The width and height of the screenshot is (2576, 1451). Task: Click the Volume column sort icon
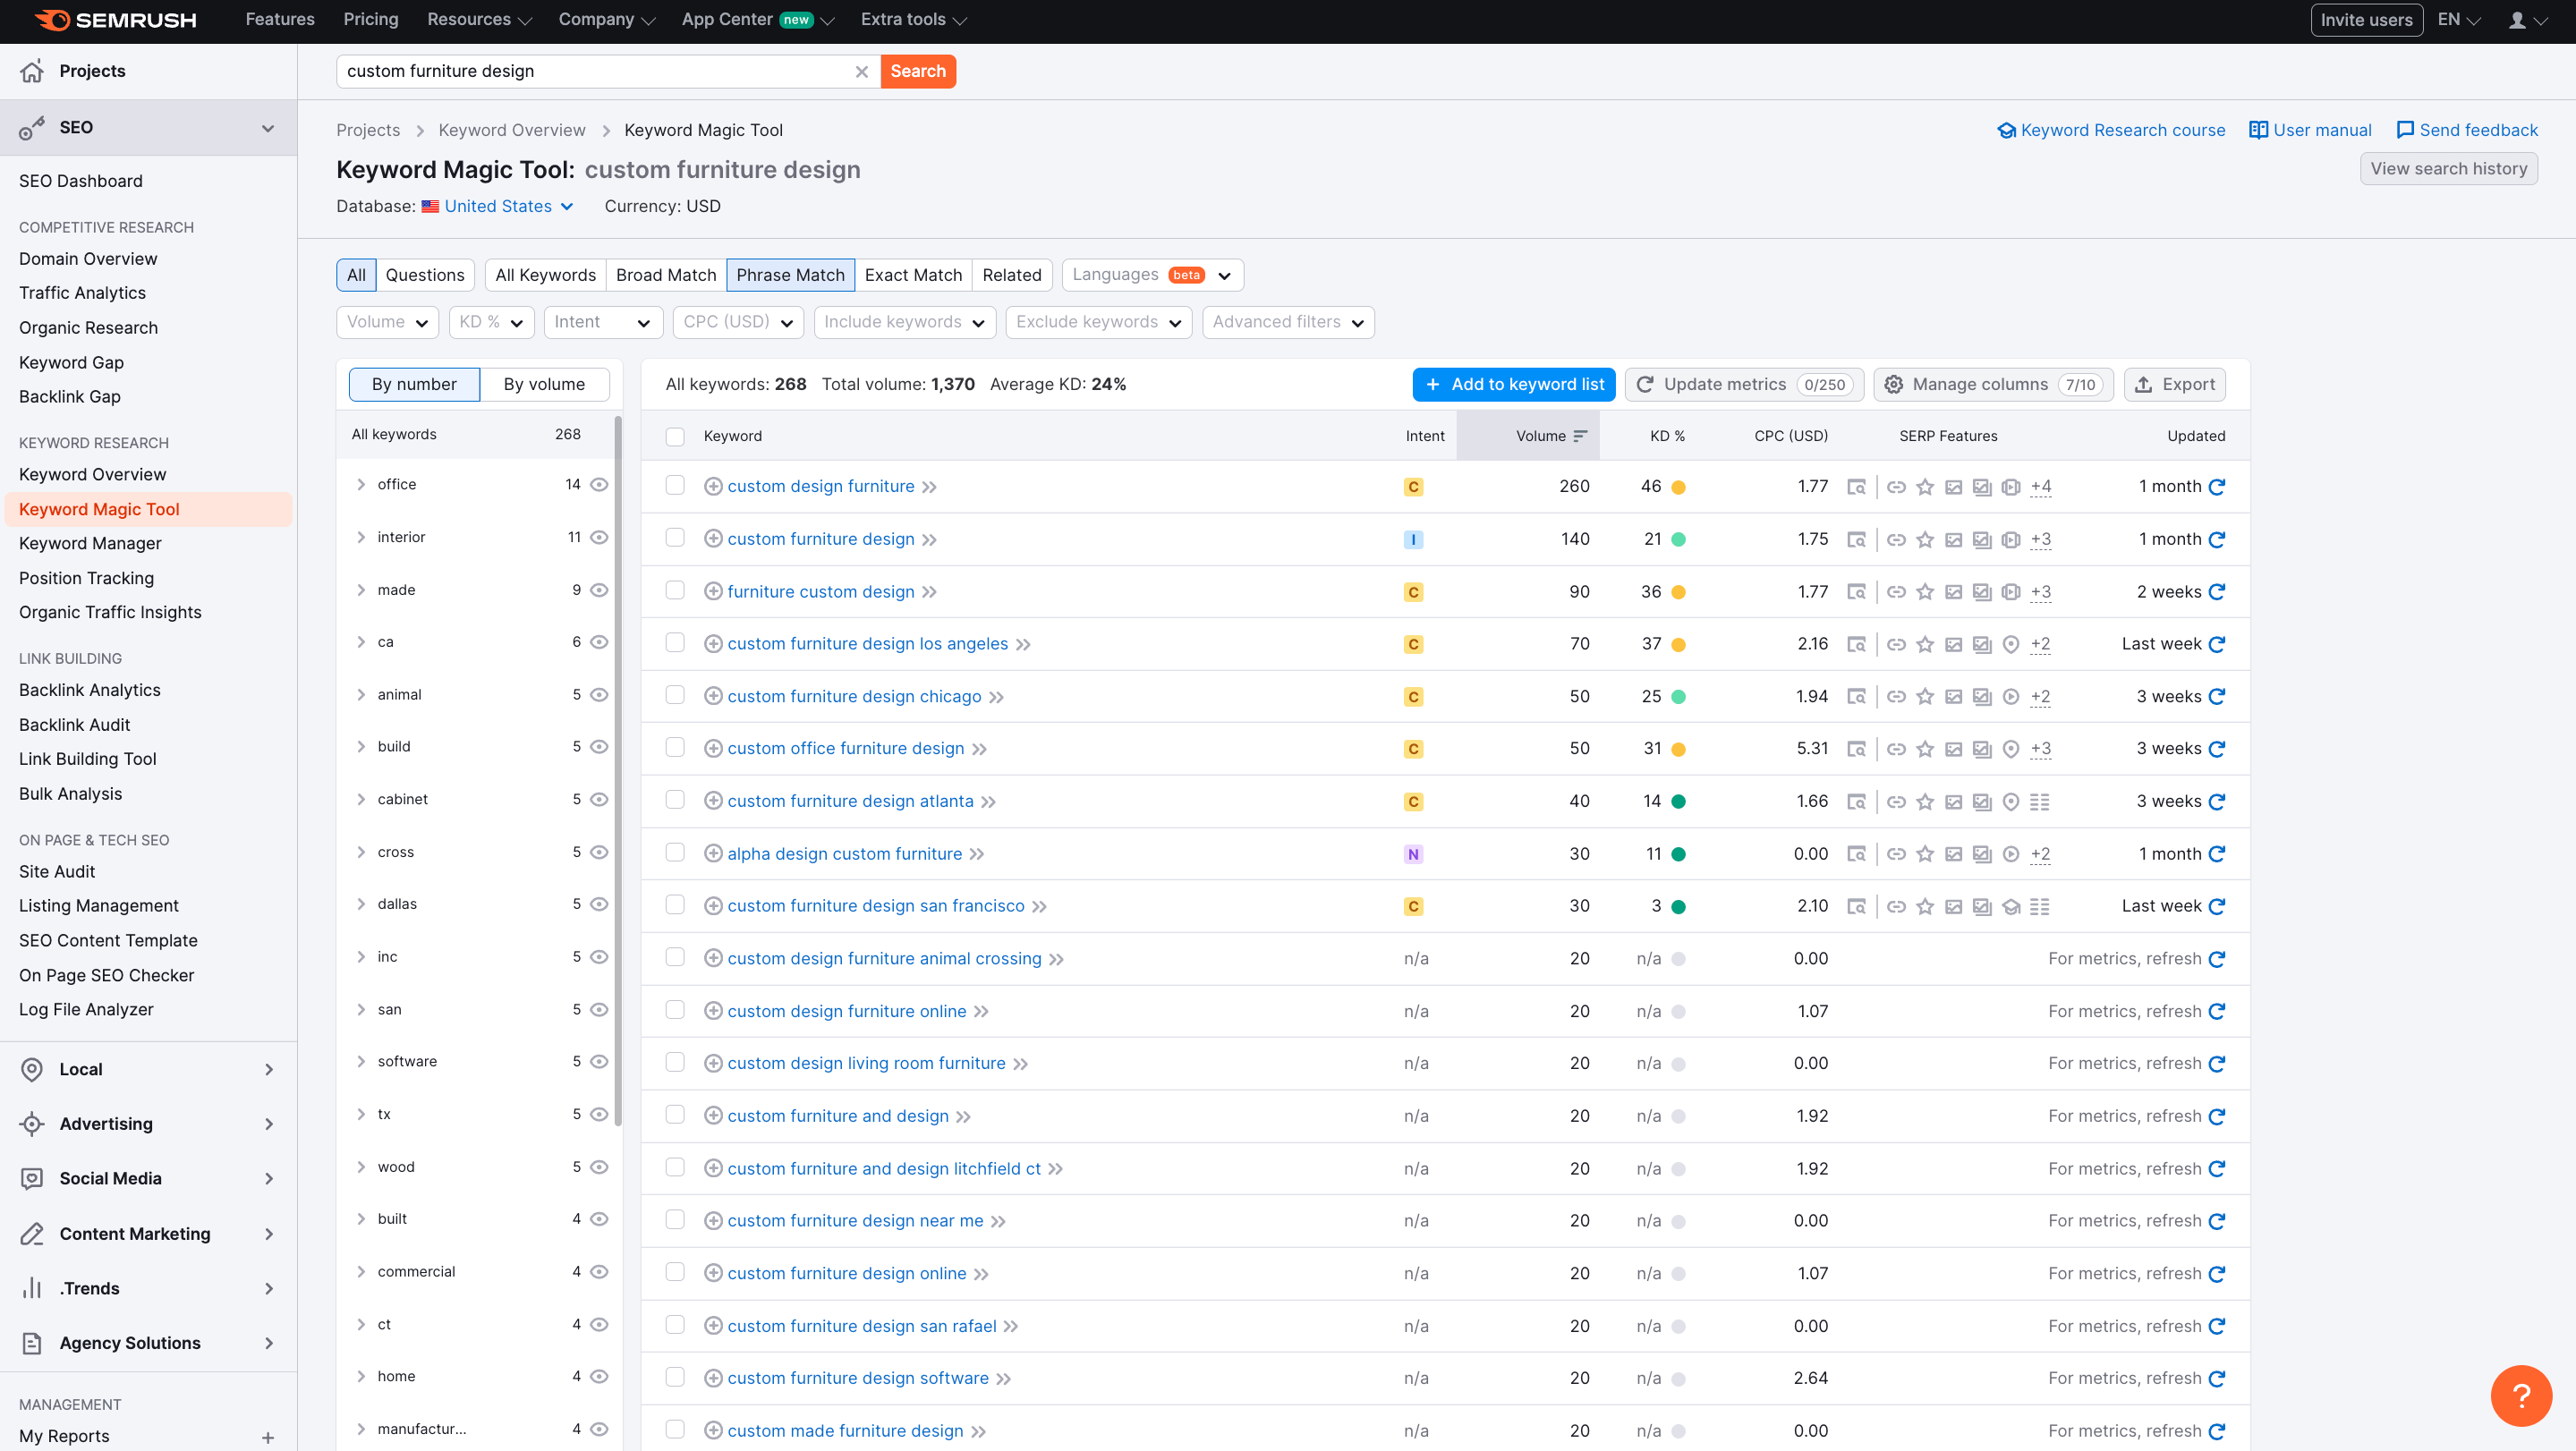click(1580, 436)
